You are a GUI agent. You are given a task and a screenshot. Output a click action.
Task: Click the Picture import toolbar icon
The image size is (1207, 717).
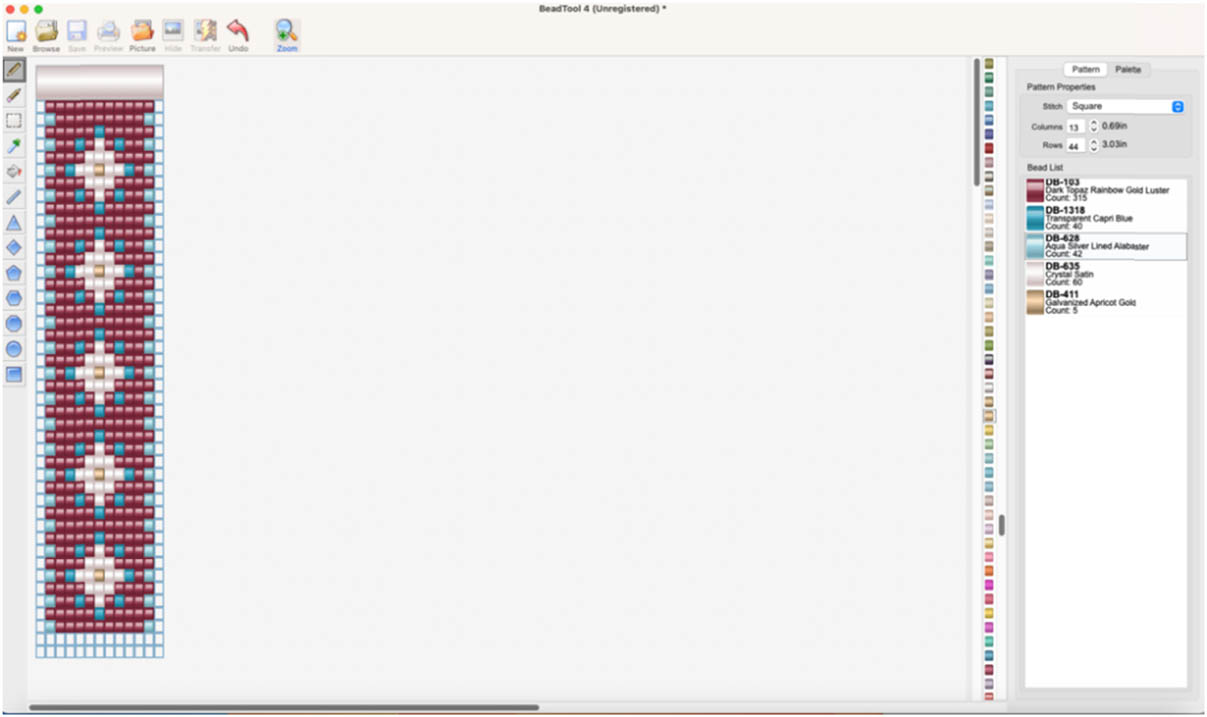(142, 35)
